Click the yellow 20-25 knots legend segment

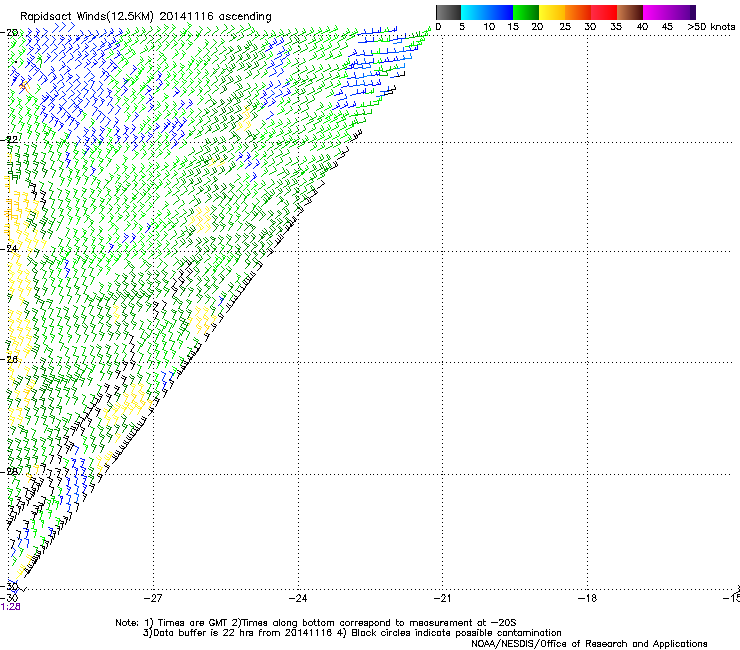552,12
